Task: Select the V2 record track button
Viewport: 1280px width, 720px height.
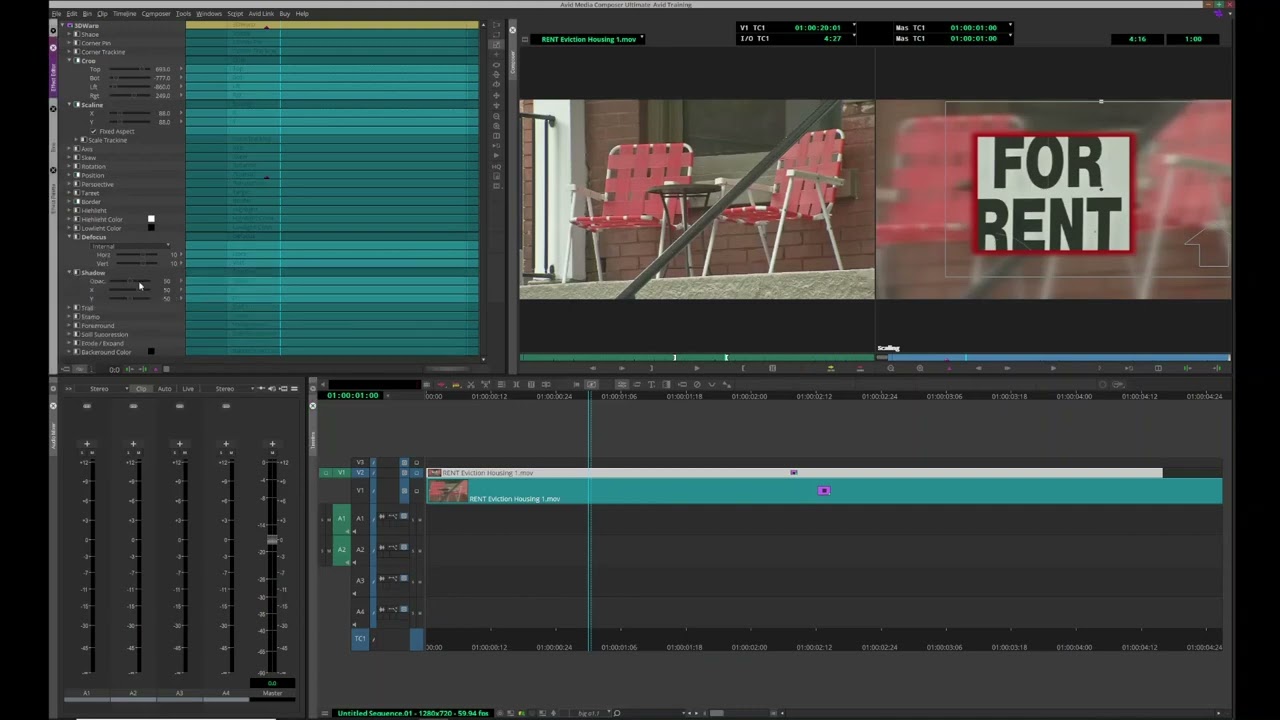Action: point(361,472)
